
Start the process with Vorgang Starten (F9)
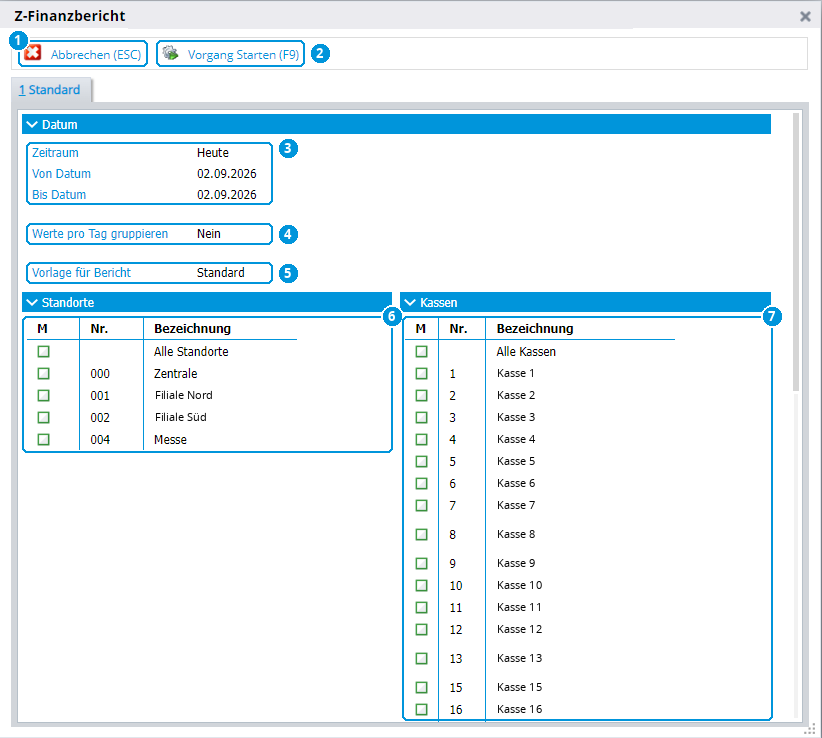pos(230,54)
